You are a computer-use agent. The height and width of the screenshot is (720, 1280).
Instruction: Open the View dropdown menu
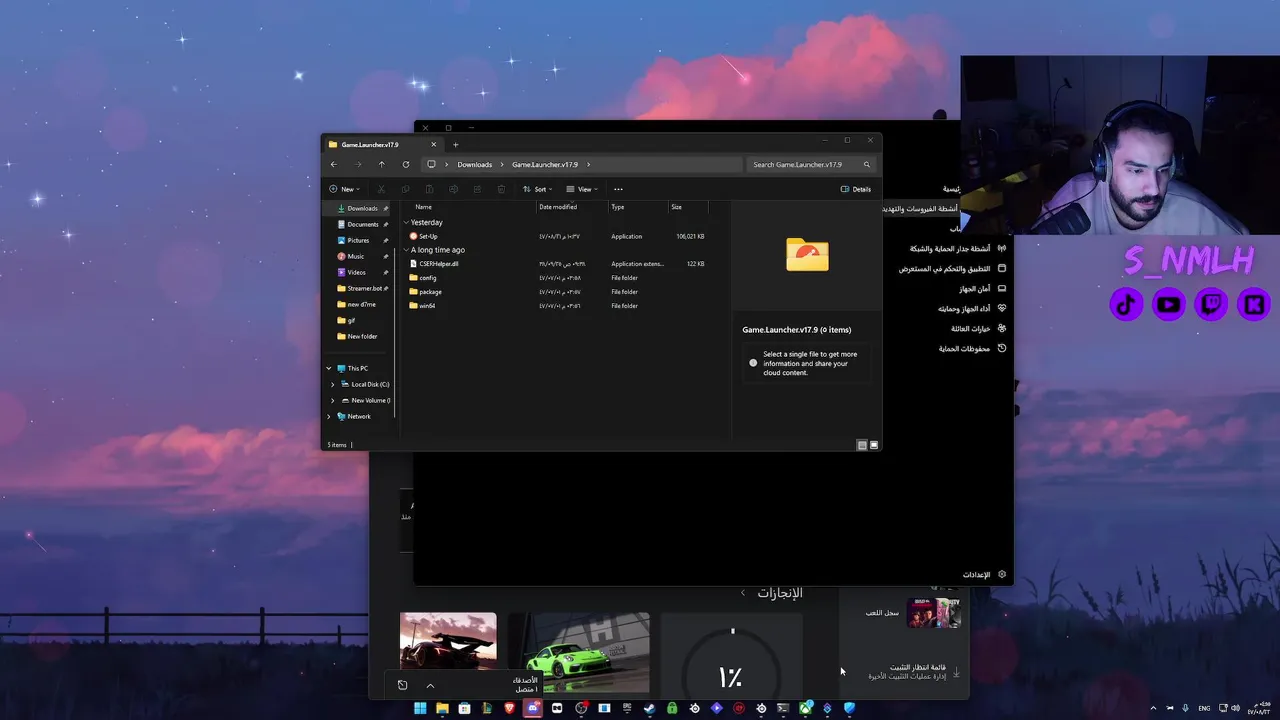(x=582, y=189)
